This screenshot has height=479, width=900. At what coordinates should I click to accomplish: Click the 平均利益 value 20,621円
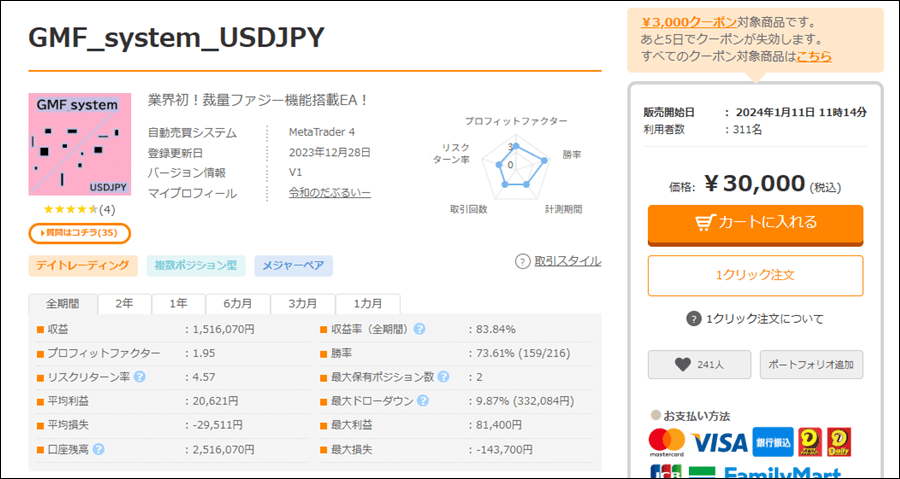coord(215,401)
